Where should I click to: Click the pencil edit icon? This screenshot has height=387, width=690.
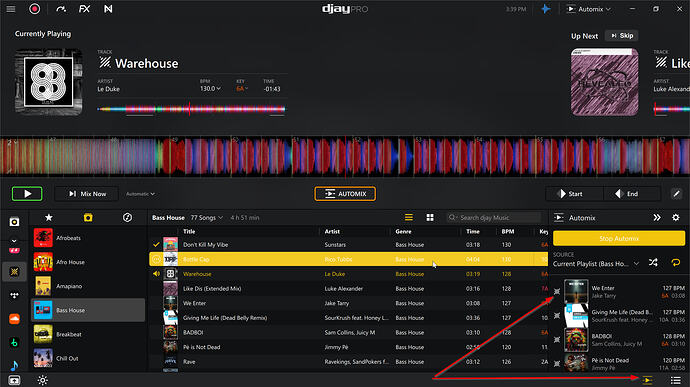pyautogui.click(x=676, y=194)
